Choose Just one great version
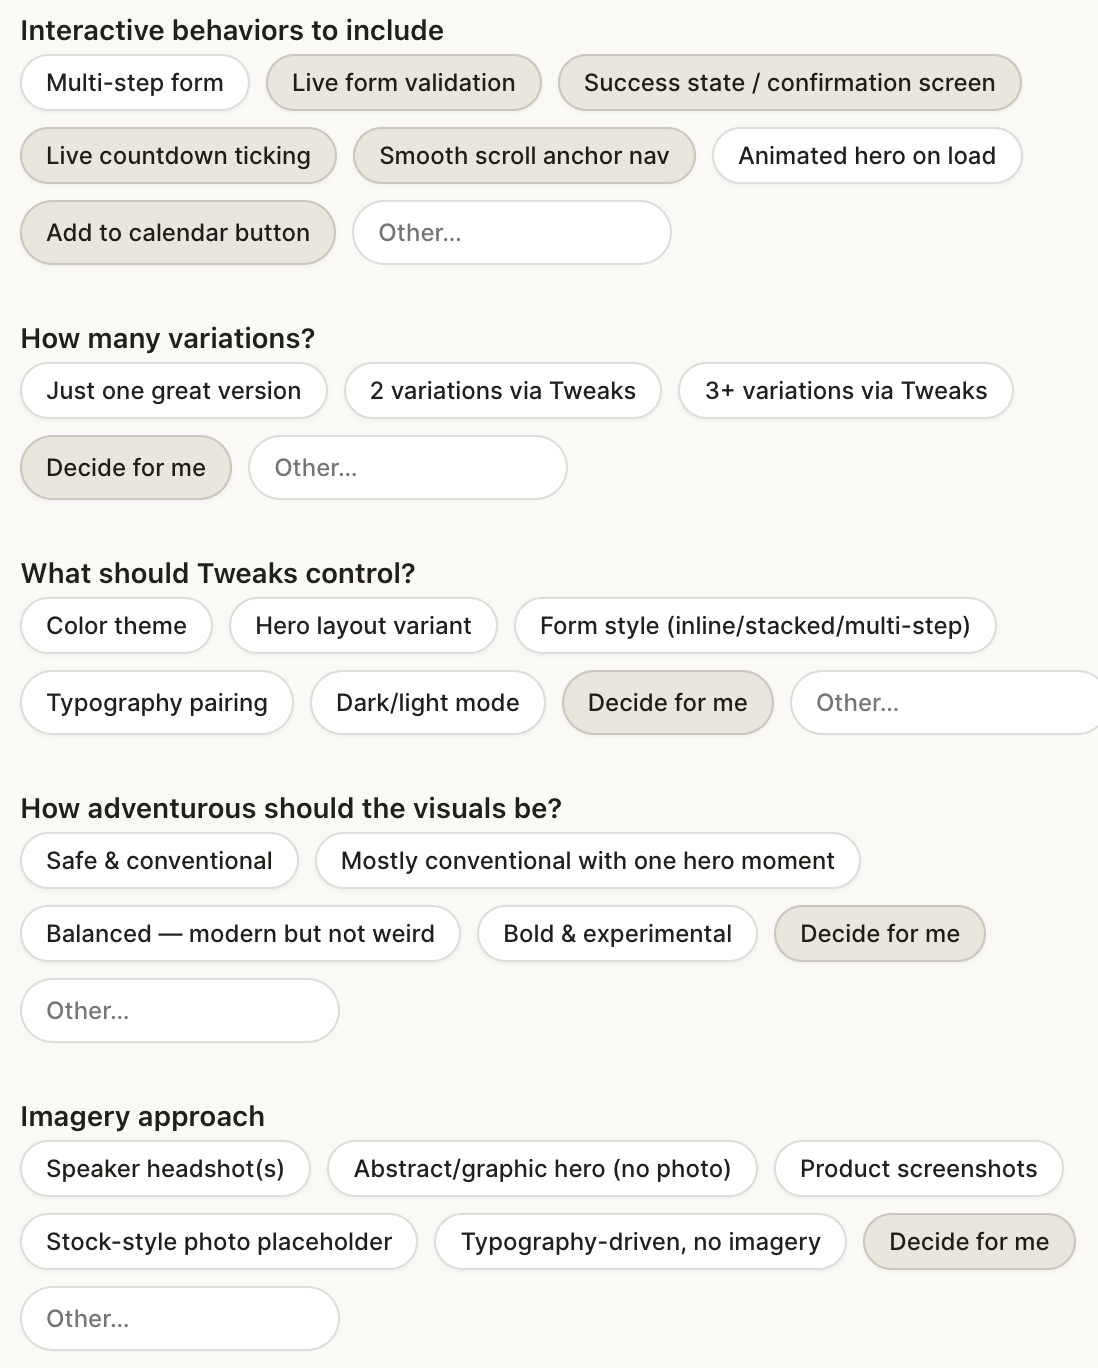This screenshot has height=1368, width=1098. 173,391
